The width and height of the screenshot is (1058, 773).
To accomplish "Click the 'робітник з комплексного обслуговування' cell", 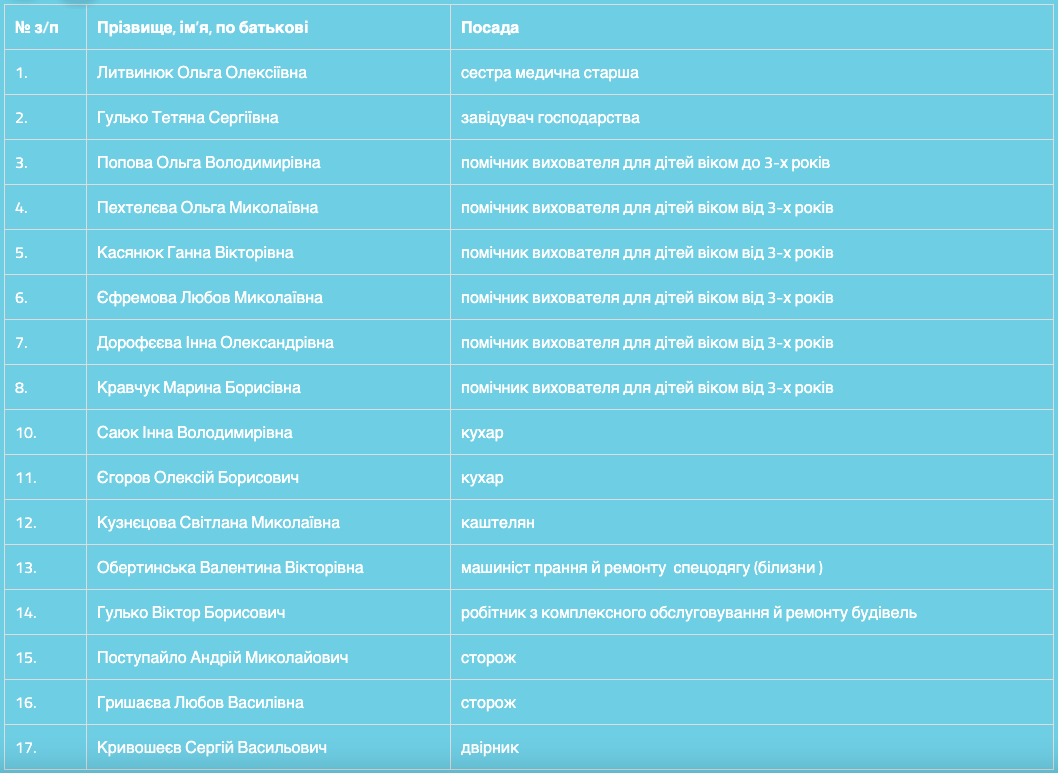I will coord(688,612).
